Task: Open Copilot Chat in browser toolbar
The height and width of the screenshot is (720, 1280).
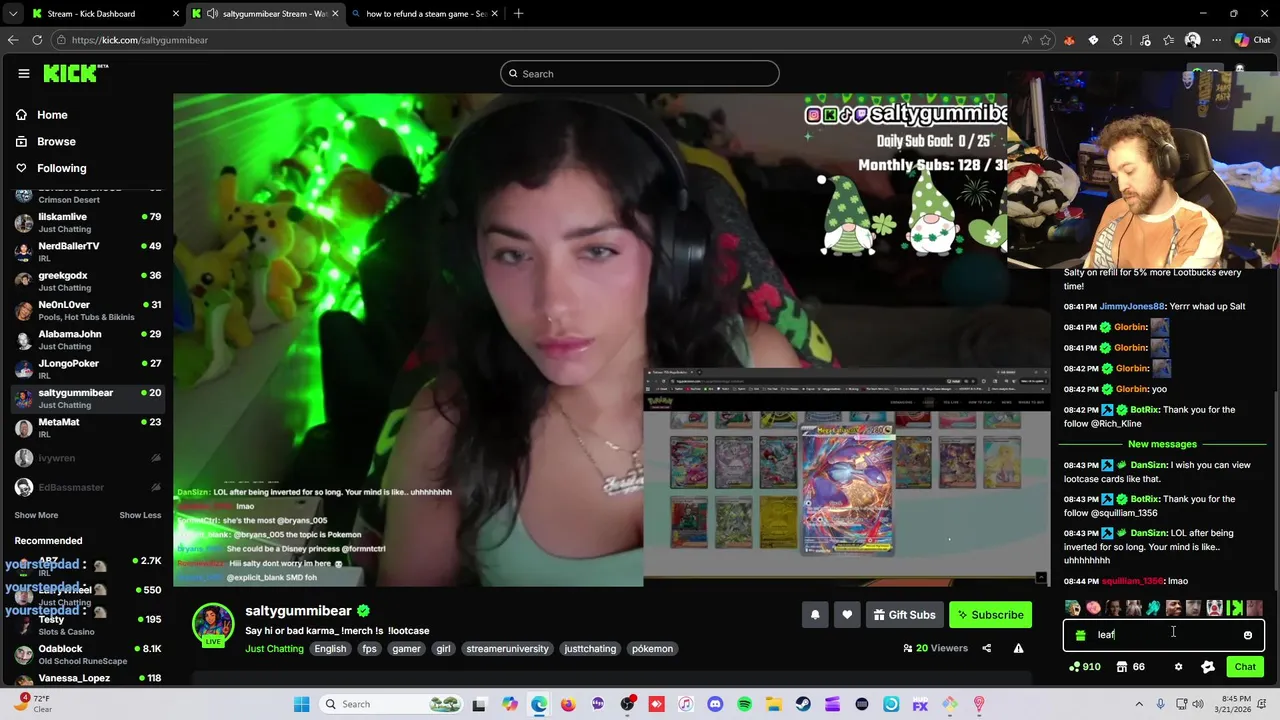Action: point(1252,40)
